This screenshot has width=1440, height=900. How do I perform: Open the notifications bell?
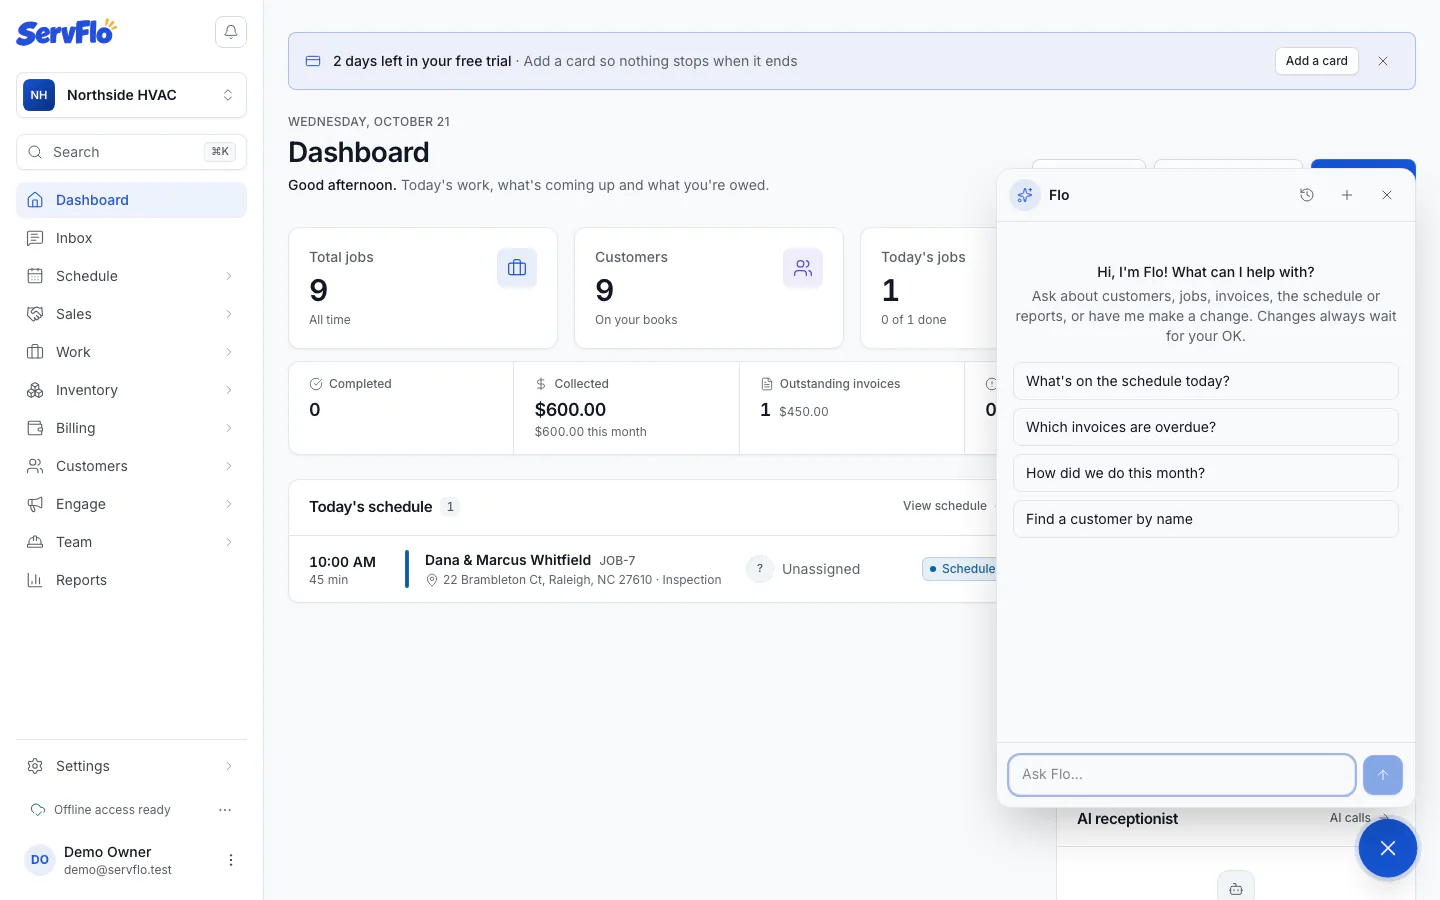click(231, 32)
